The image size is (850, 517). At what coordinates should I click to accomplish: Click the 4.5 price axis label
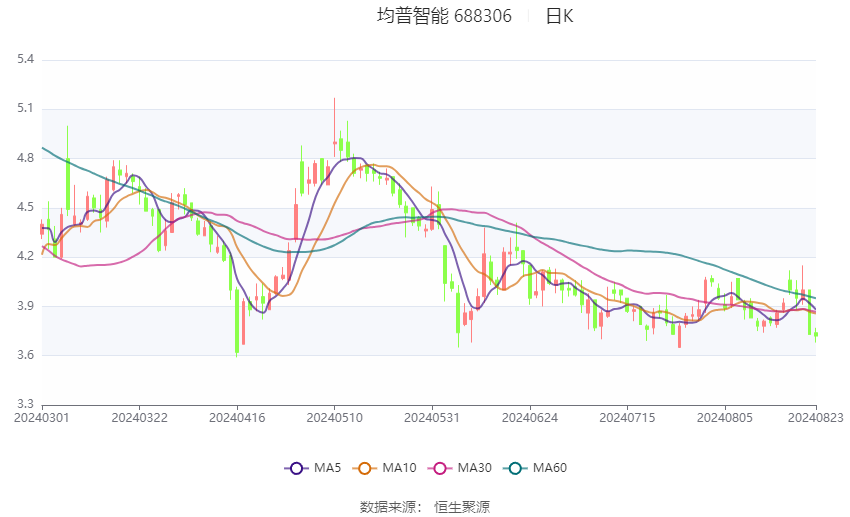25,207
